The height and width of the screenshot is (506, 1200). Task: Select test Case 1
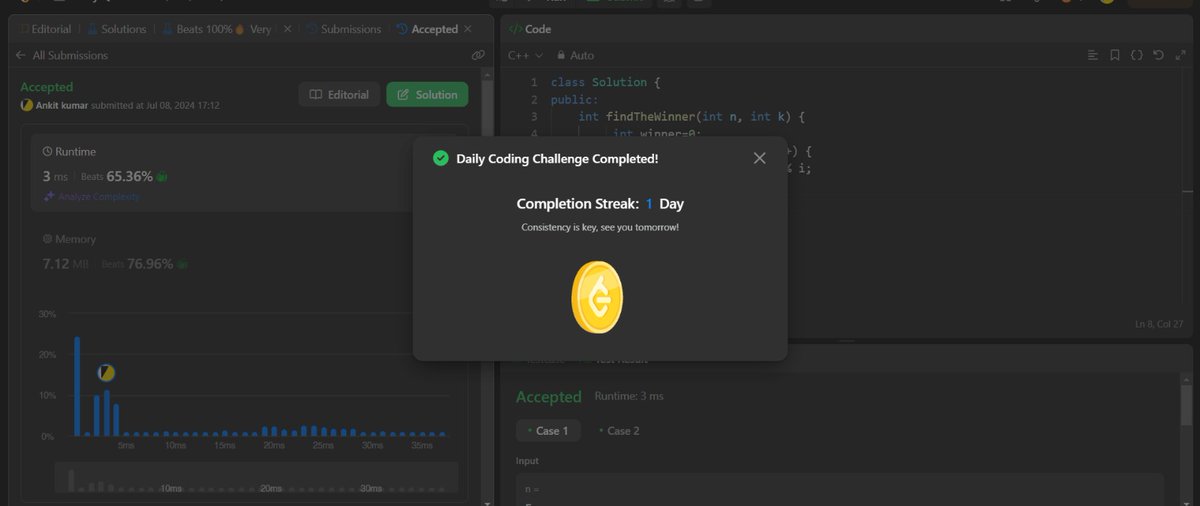click(548, 430)
